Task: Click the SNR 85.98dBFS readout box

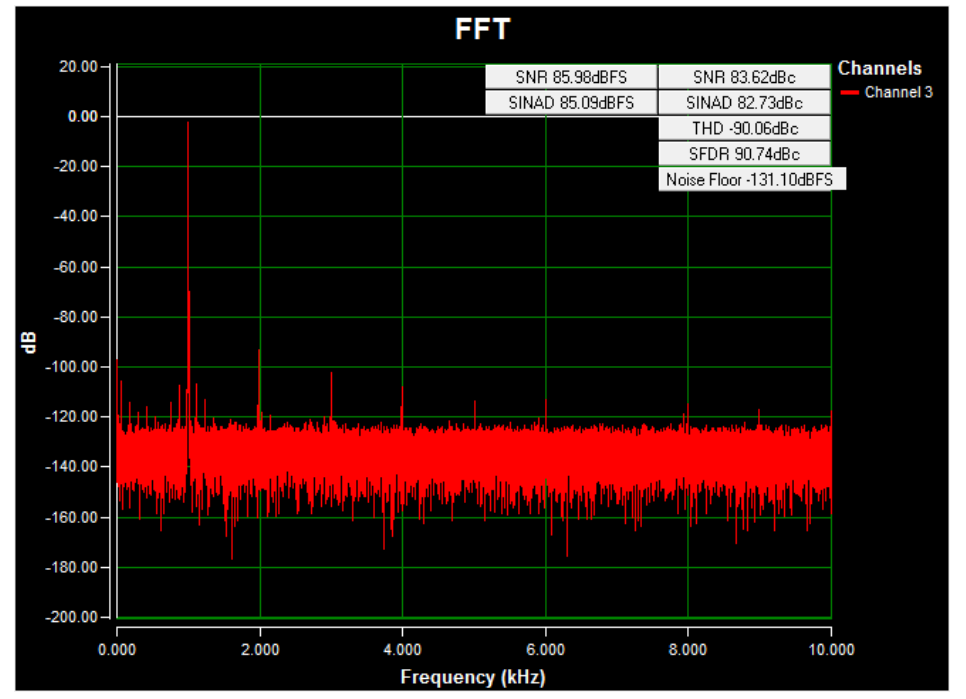Action: (571, 77)
